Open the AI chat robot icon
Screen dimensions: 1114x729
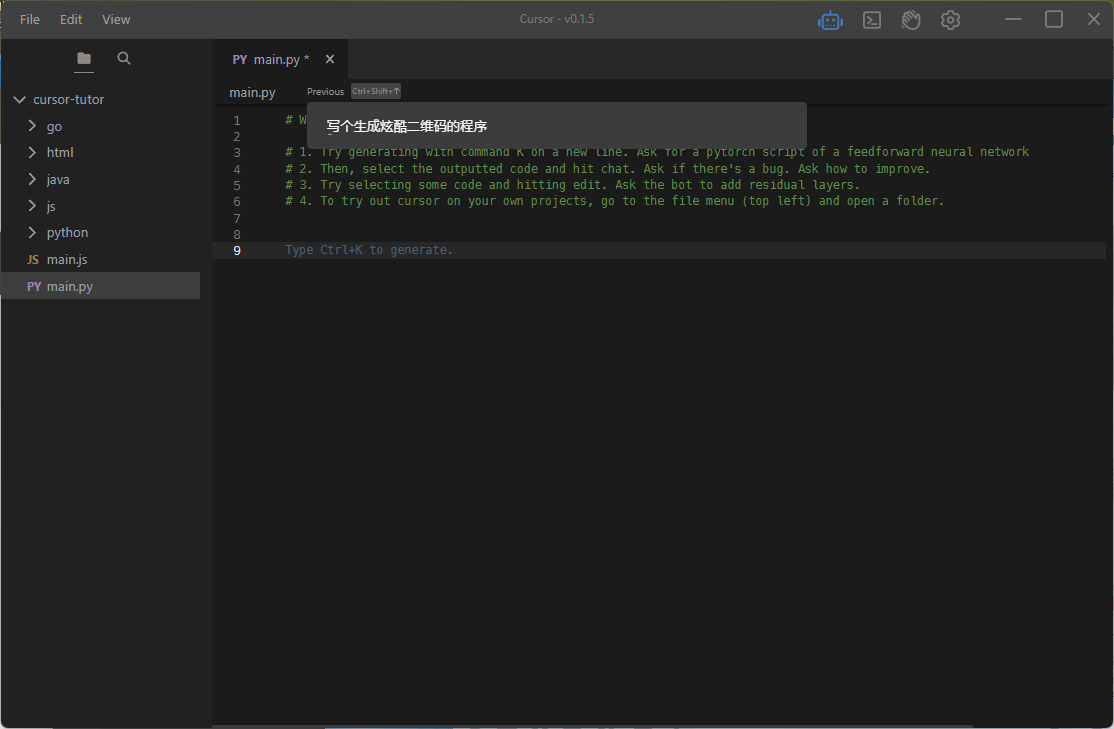(x=830, y=20)
